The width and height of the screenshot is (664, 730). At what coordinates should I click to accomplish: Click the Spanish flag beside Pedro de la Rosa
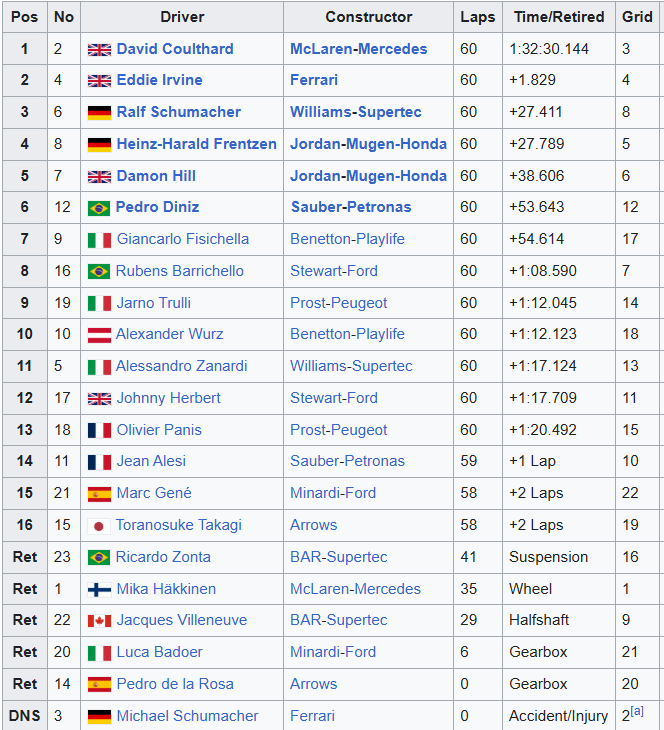pyautogui.click(x=99, y=684)
